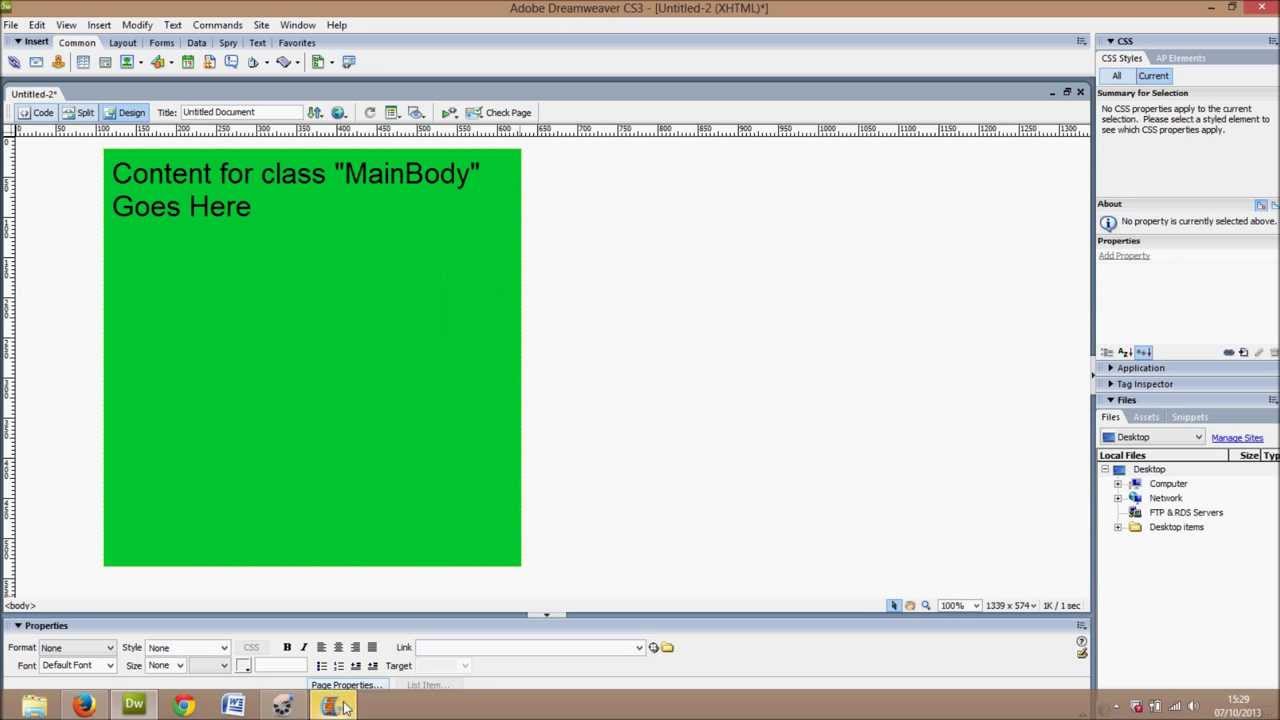Toggle Bold formatting in Properties
The width and height of the screenshot is (1280, 720).
[287, 647]
